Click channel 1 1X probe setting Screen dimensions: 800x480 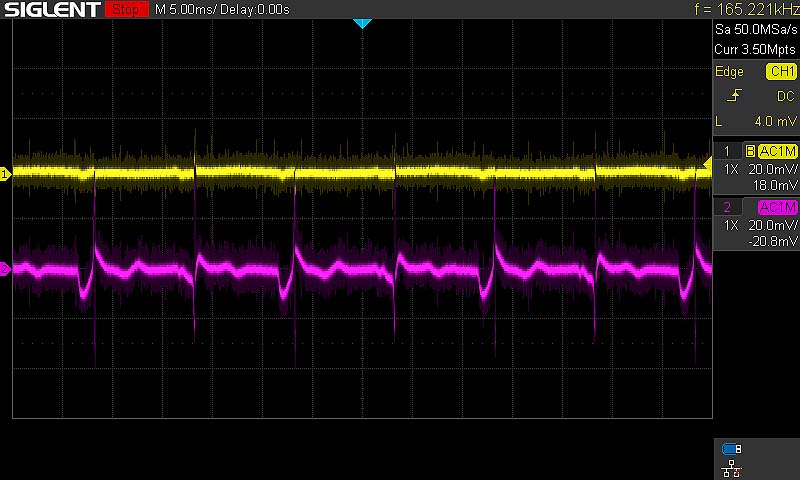pyautogui.click(x=731, y=169)
